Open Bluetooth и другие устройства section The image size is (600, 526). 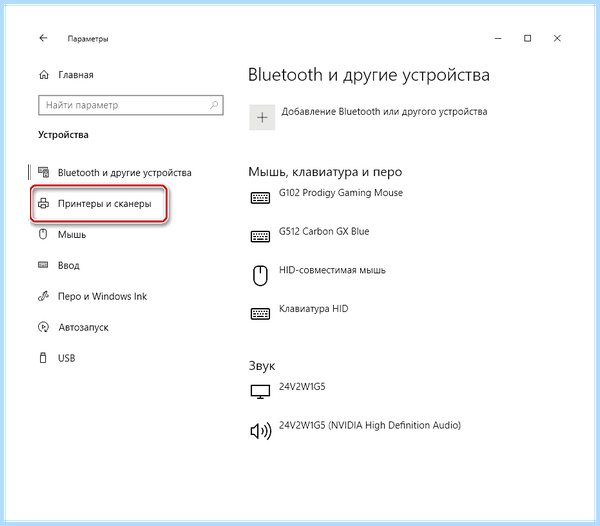click(125, 173)
